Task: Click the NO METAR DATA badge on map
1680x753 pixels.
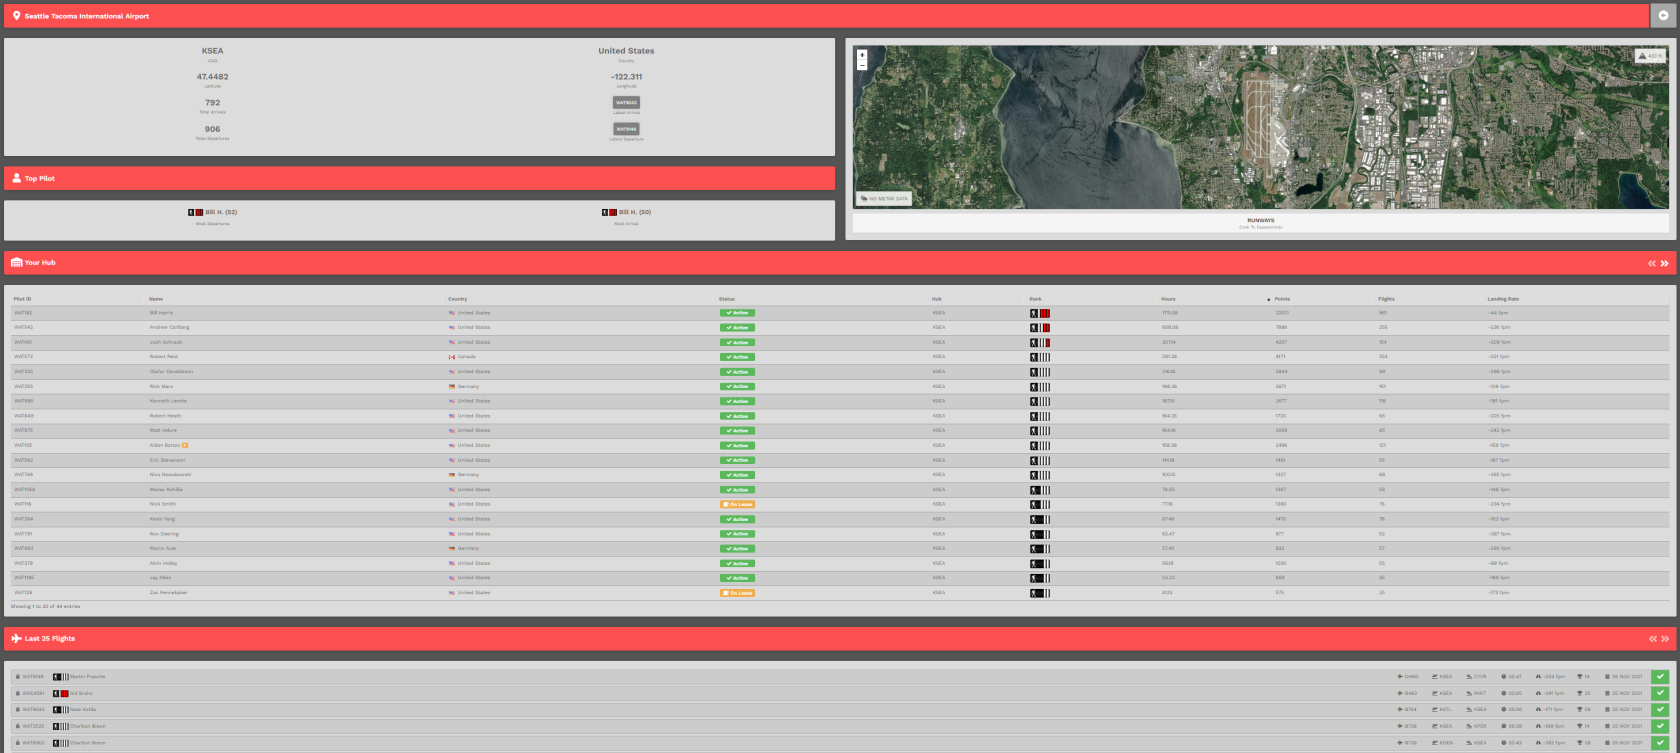Action: tap(884, 199)
